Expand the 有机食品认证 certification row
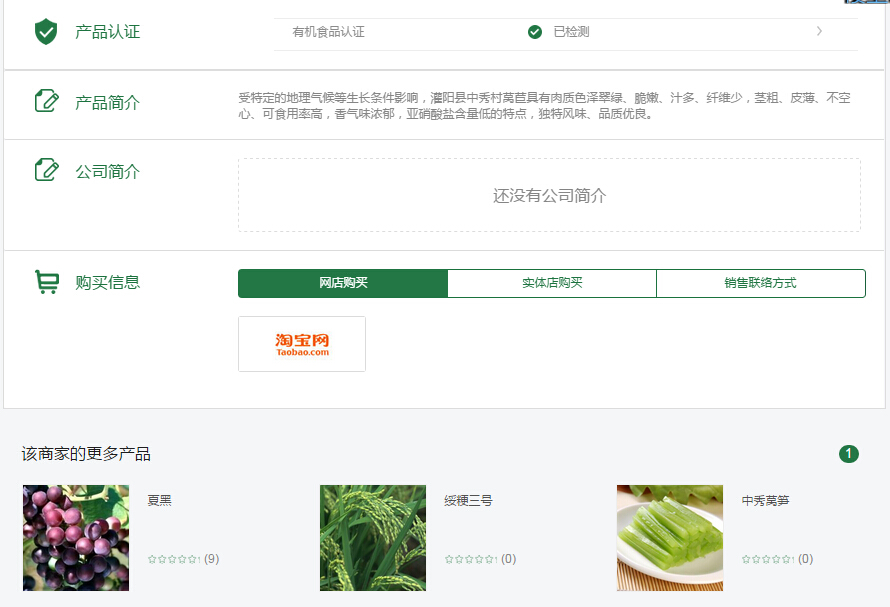 [x=329, y=32]
